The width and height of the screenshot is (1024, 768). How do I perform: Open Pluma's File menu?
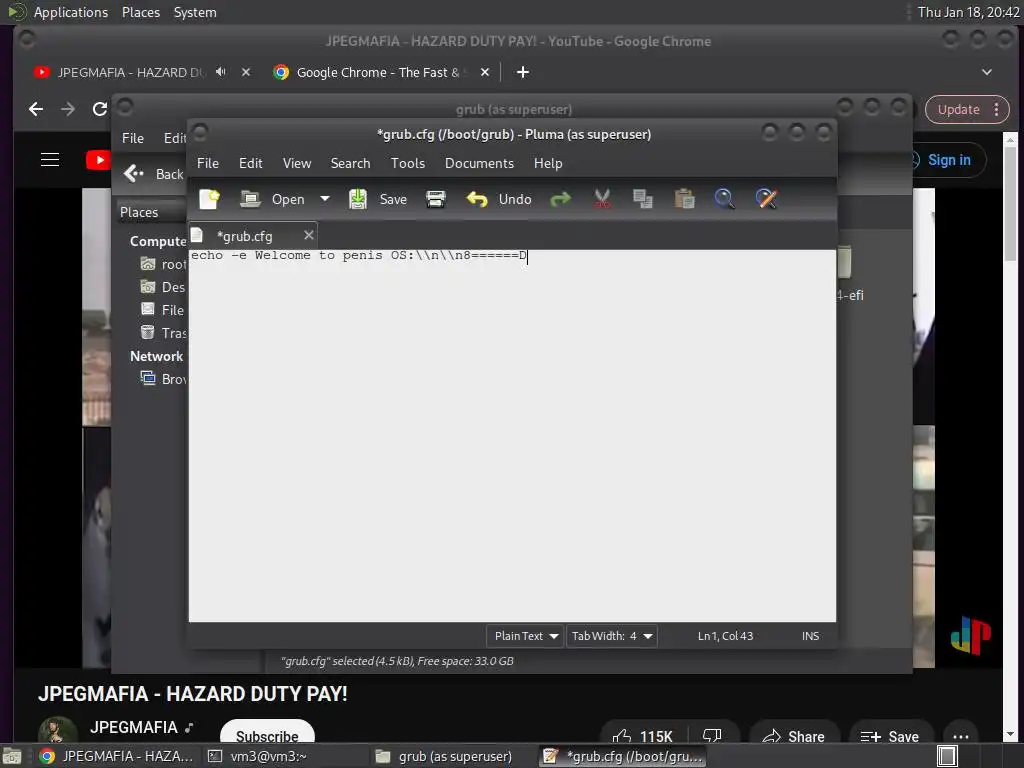[x=208, y=163]
